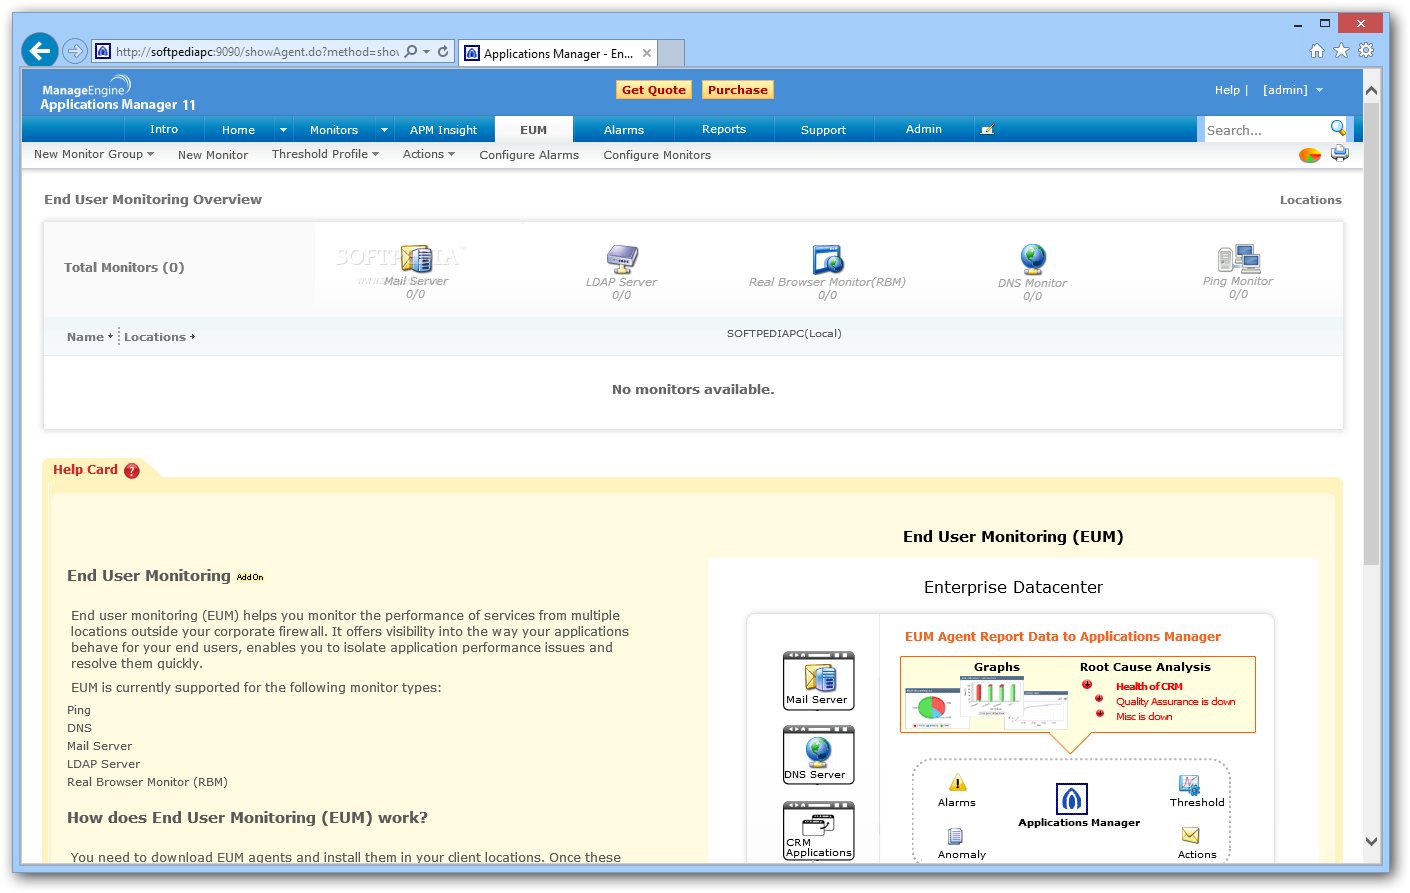Select the LDAP Server monitor icon
Image resolution: width=1410 pixels, height=893 pixels.
tap(622, 259)
